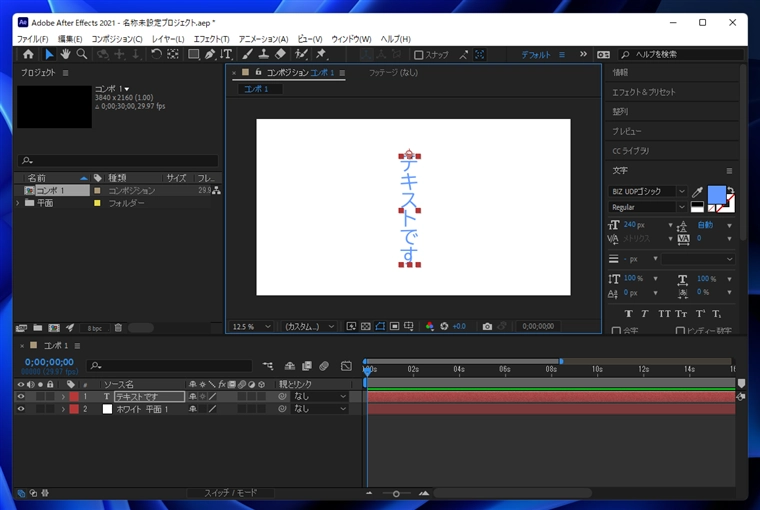Toggle Faux Italic text style

[645, 314]
